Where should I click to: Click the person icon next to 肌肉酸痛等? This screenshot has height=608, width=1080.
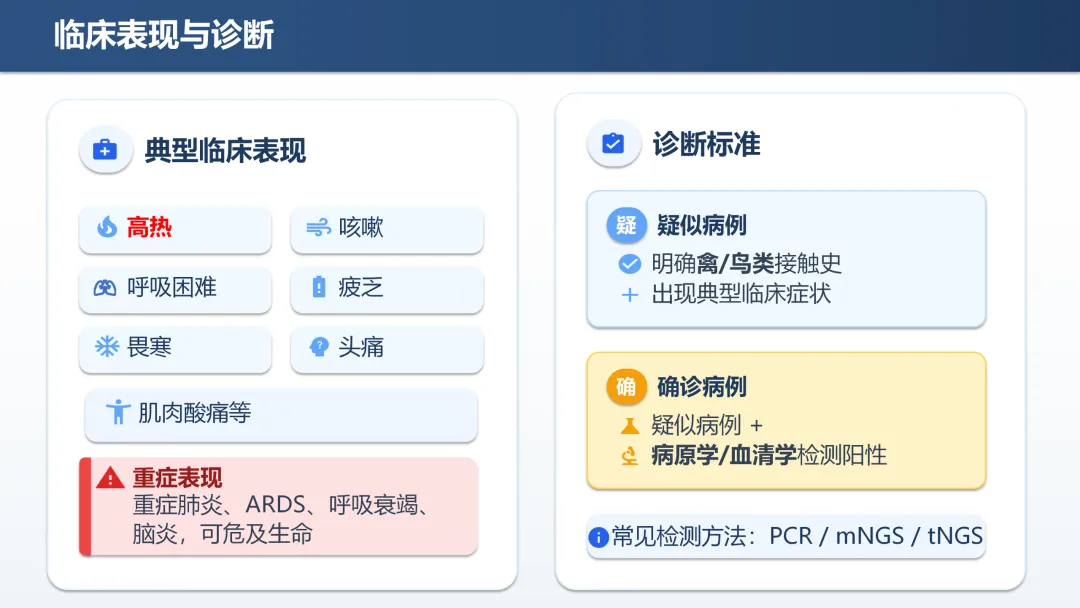tap(118, 412)
